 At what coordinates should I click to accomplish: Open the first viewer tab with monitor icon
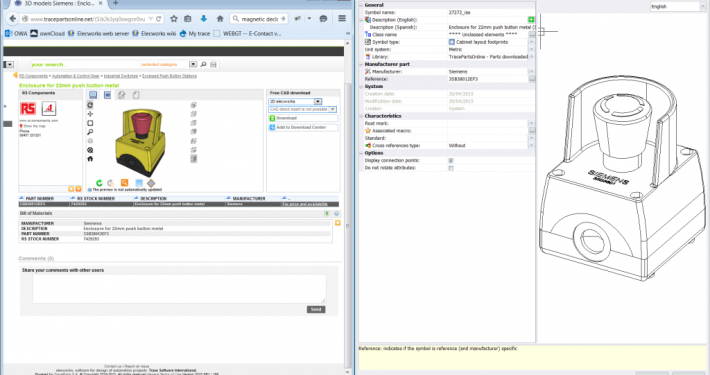click(x=93, y=95)
